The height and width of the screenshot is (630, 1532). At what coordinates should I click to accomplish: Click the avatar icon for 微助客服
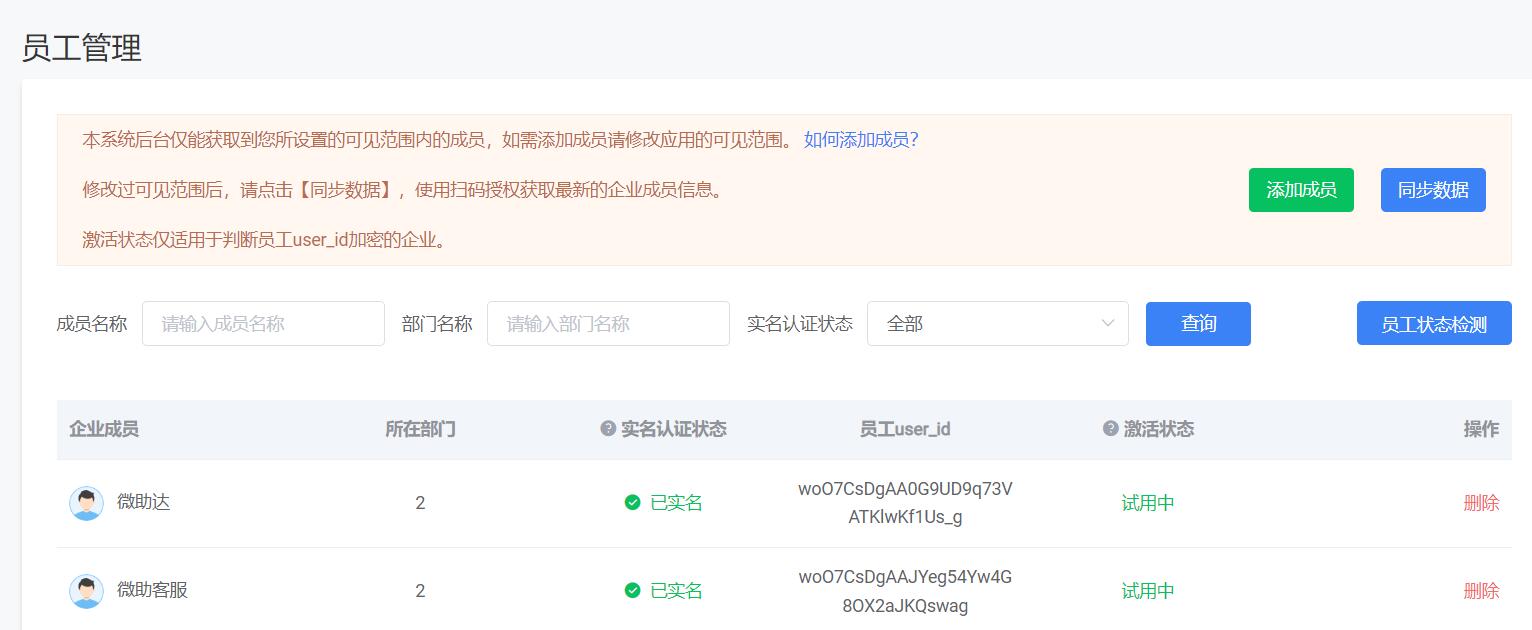tap(86, 591)
